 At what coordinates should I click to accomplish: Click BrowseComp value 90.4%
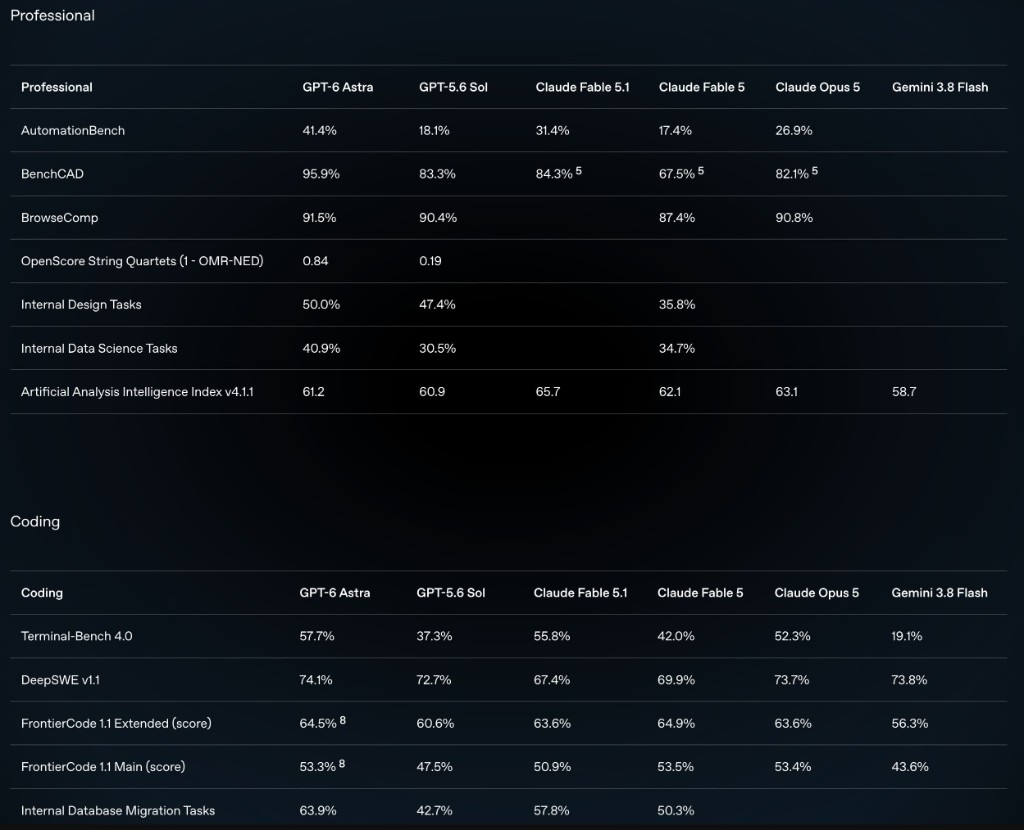438,218
